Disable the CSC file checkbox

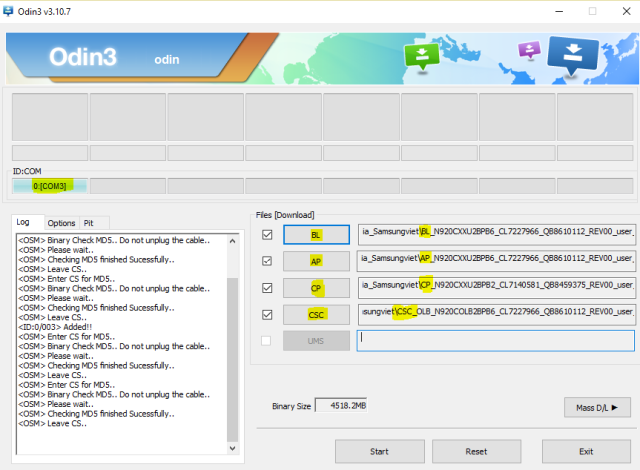(x=267, y=315)
